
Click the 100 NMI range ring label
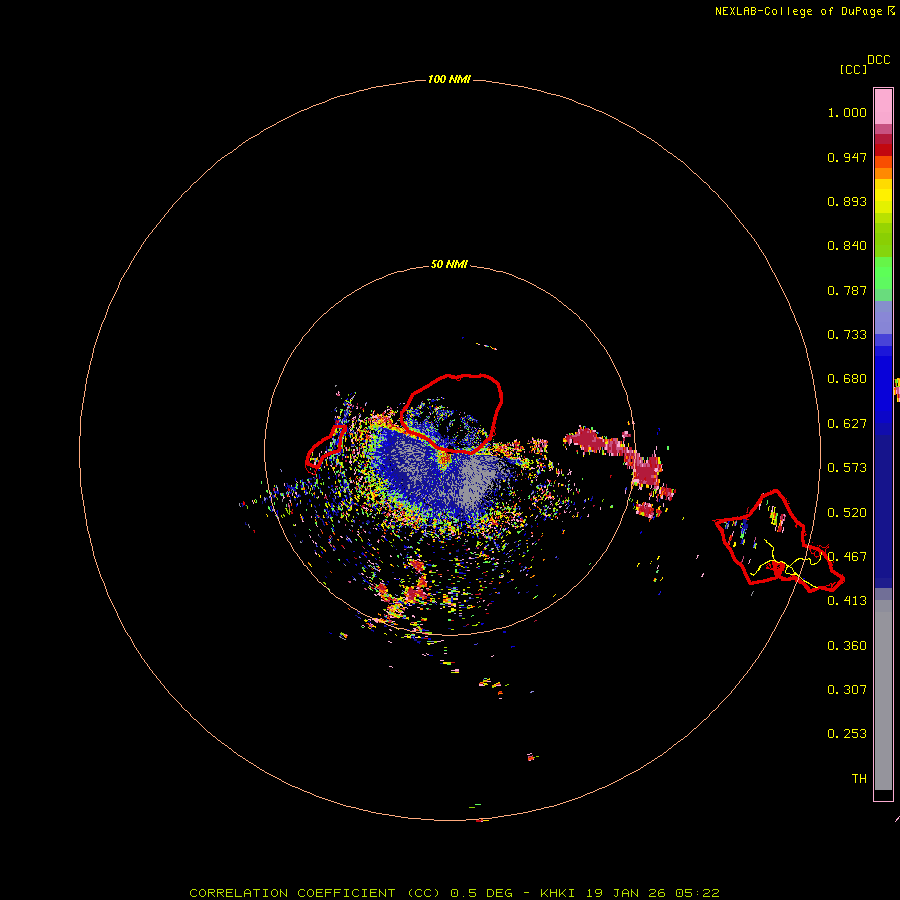click(x=449, y=79)
